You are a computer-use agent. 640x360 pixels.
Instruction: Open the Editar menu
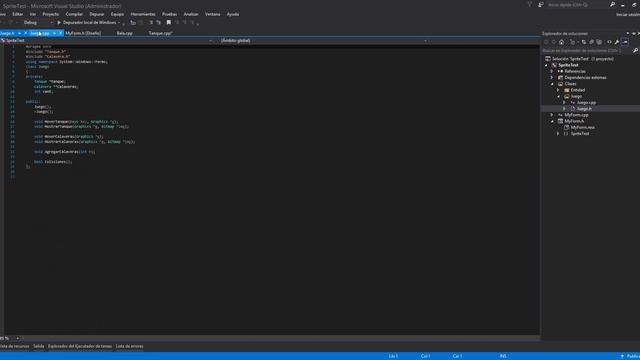click(x=18, y=14)
